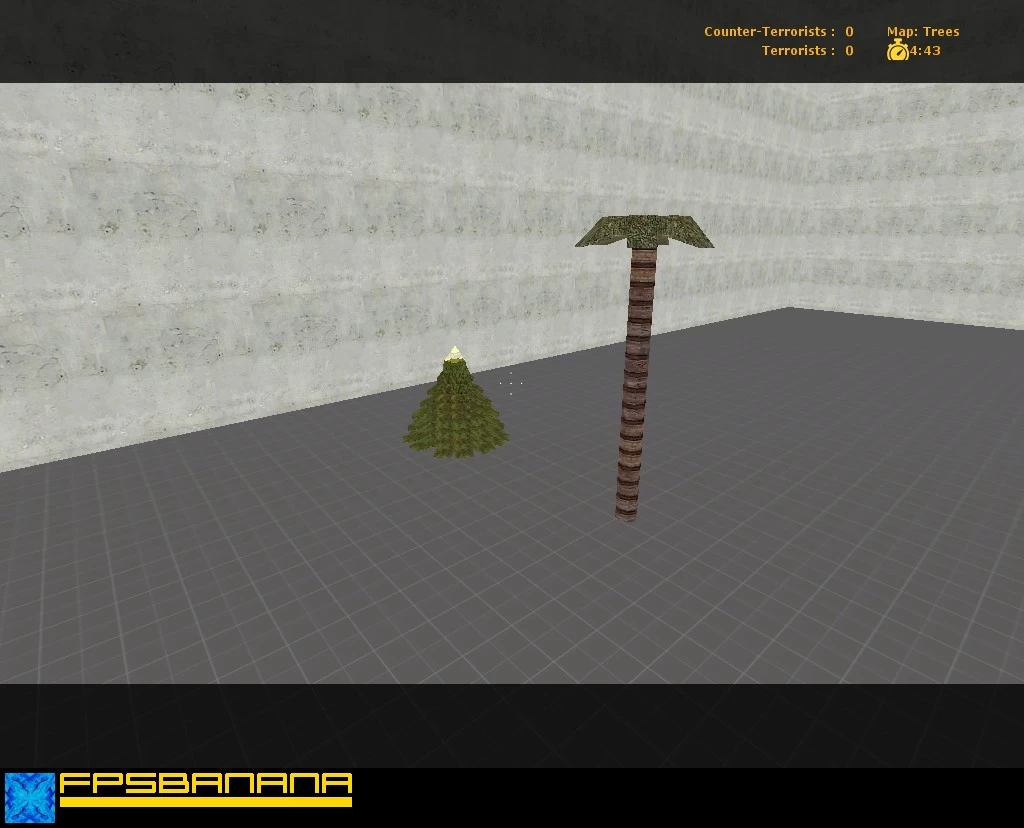Click the 4:43 round timer text
The image size is (1024, 828).
(925, 50)
